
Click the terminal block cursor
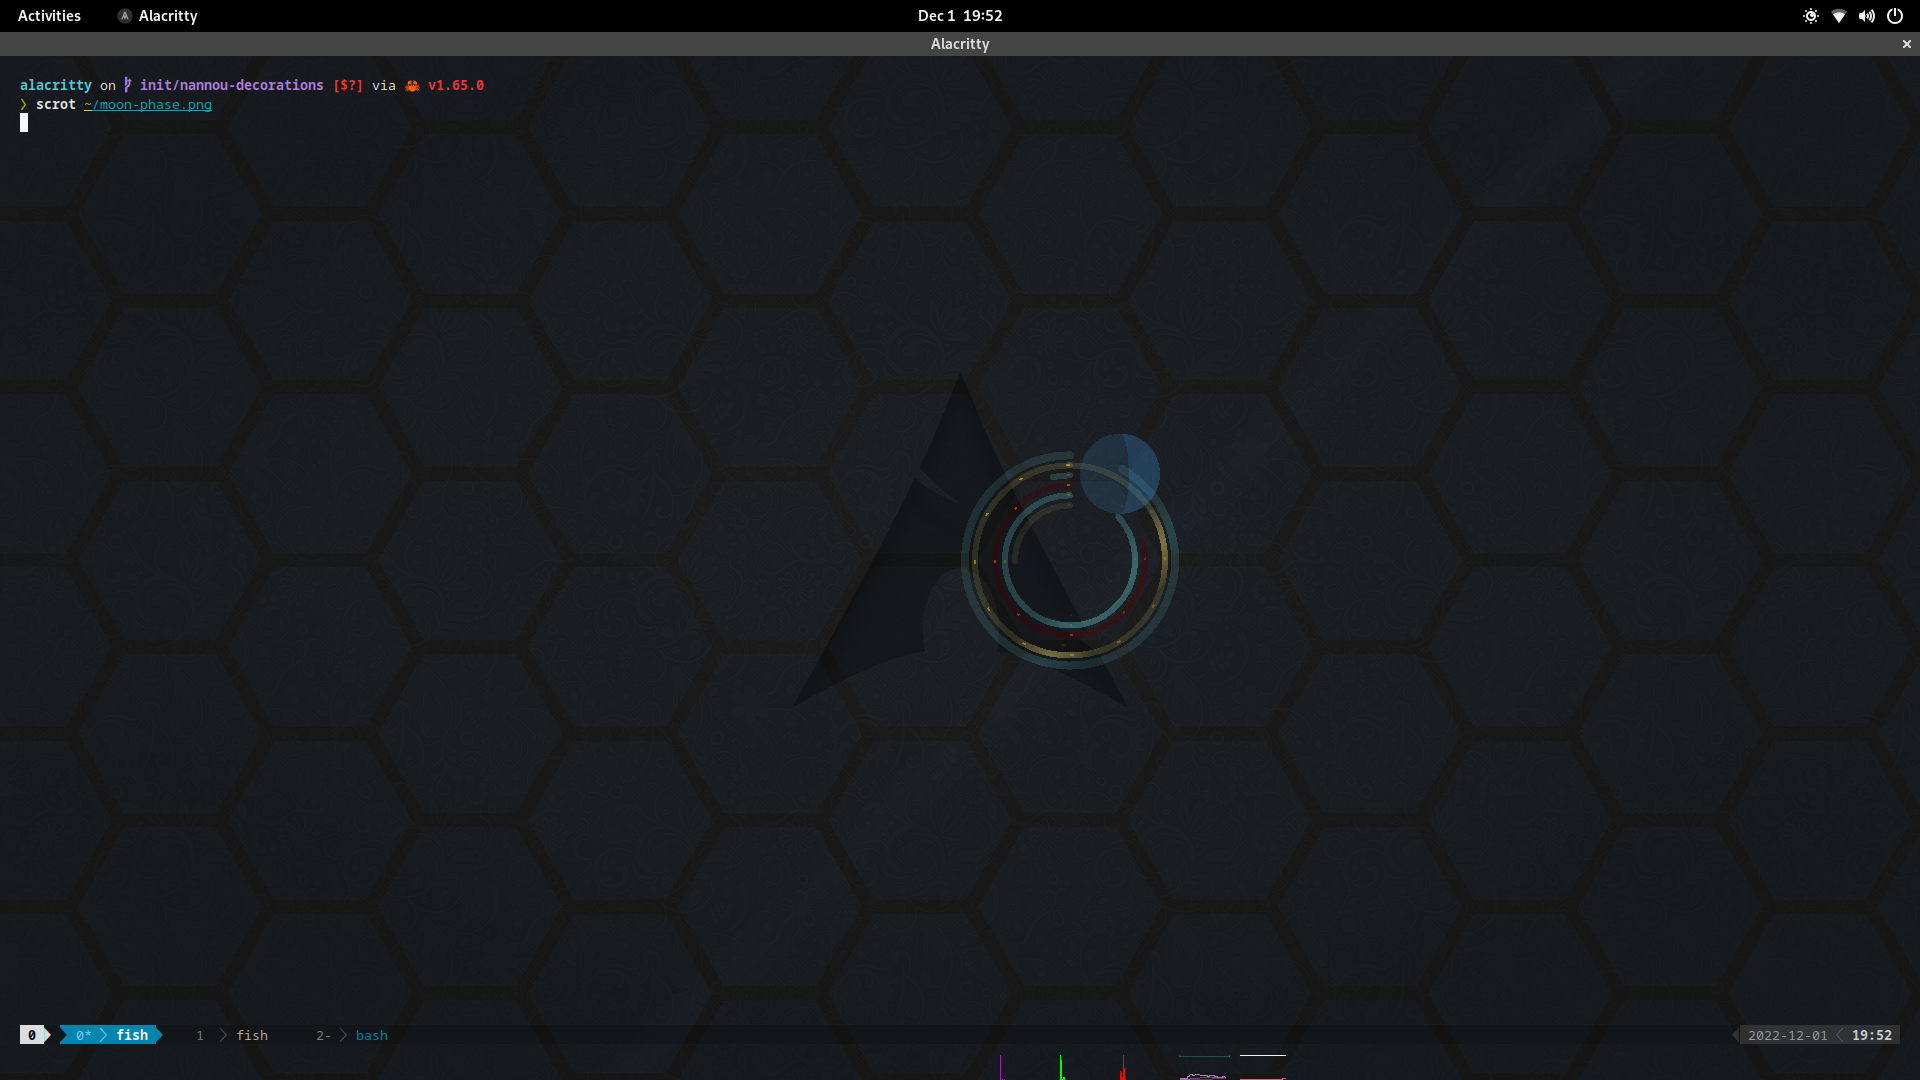tap(24, 123)
